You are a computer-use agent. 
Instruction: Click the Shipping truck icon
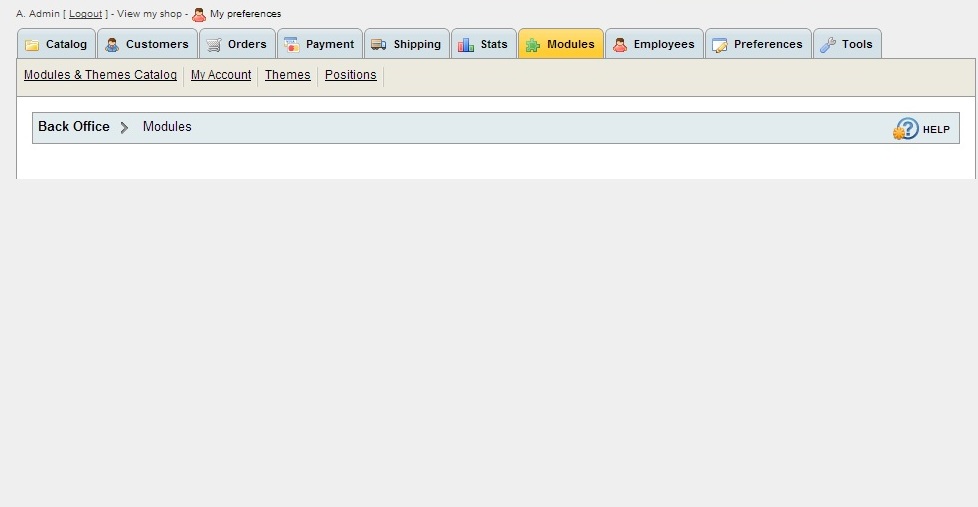379,45
